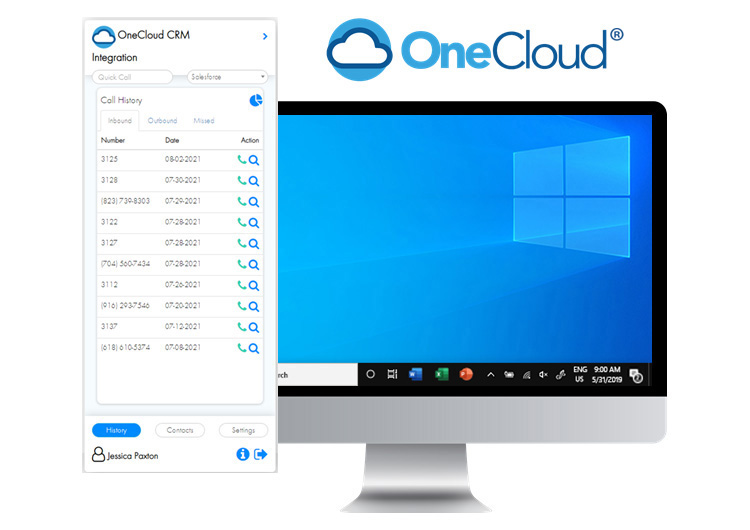The image size is (750, 530).
Task: Open the Salesforce CRM dropdown
Action: coord(228,77)
